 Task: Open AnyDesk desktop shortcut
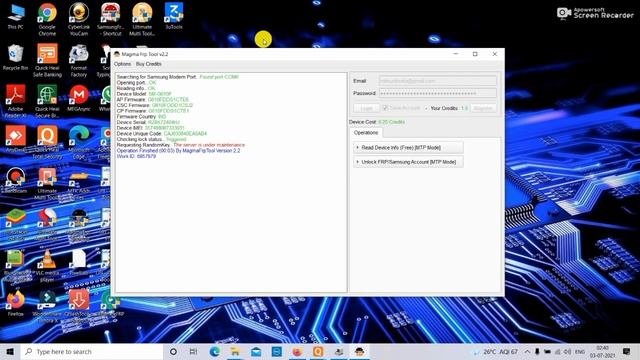pos(16,140)
